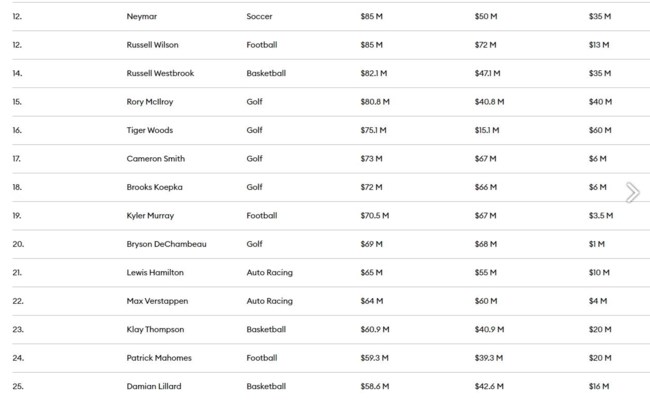Select Klay Thompson's name
The height and width of the screenshot is (400, 650).
point(155,329)
